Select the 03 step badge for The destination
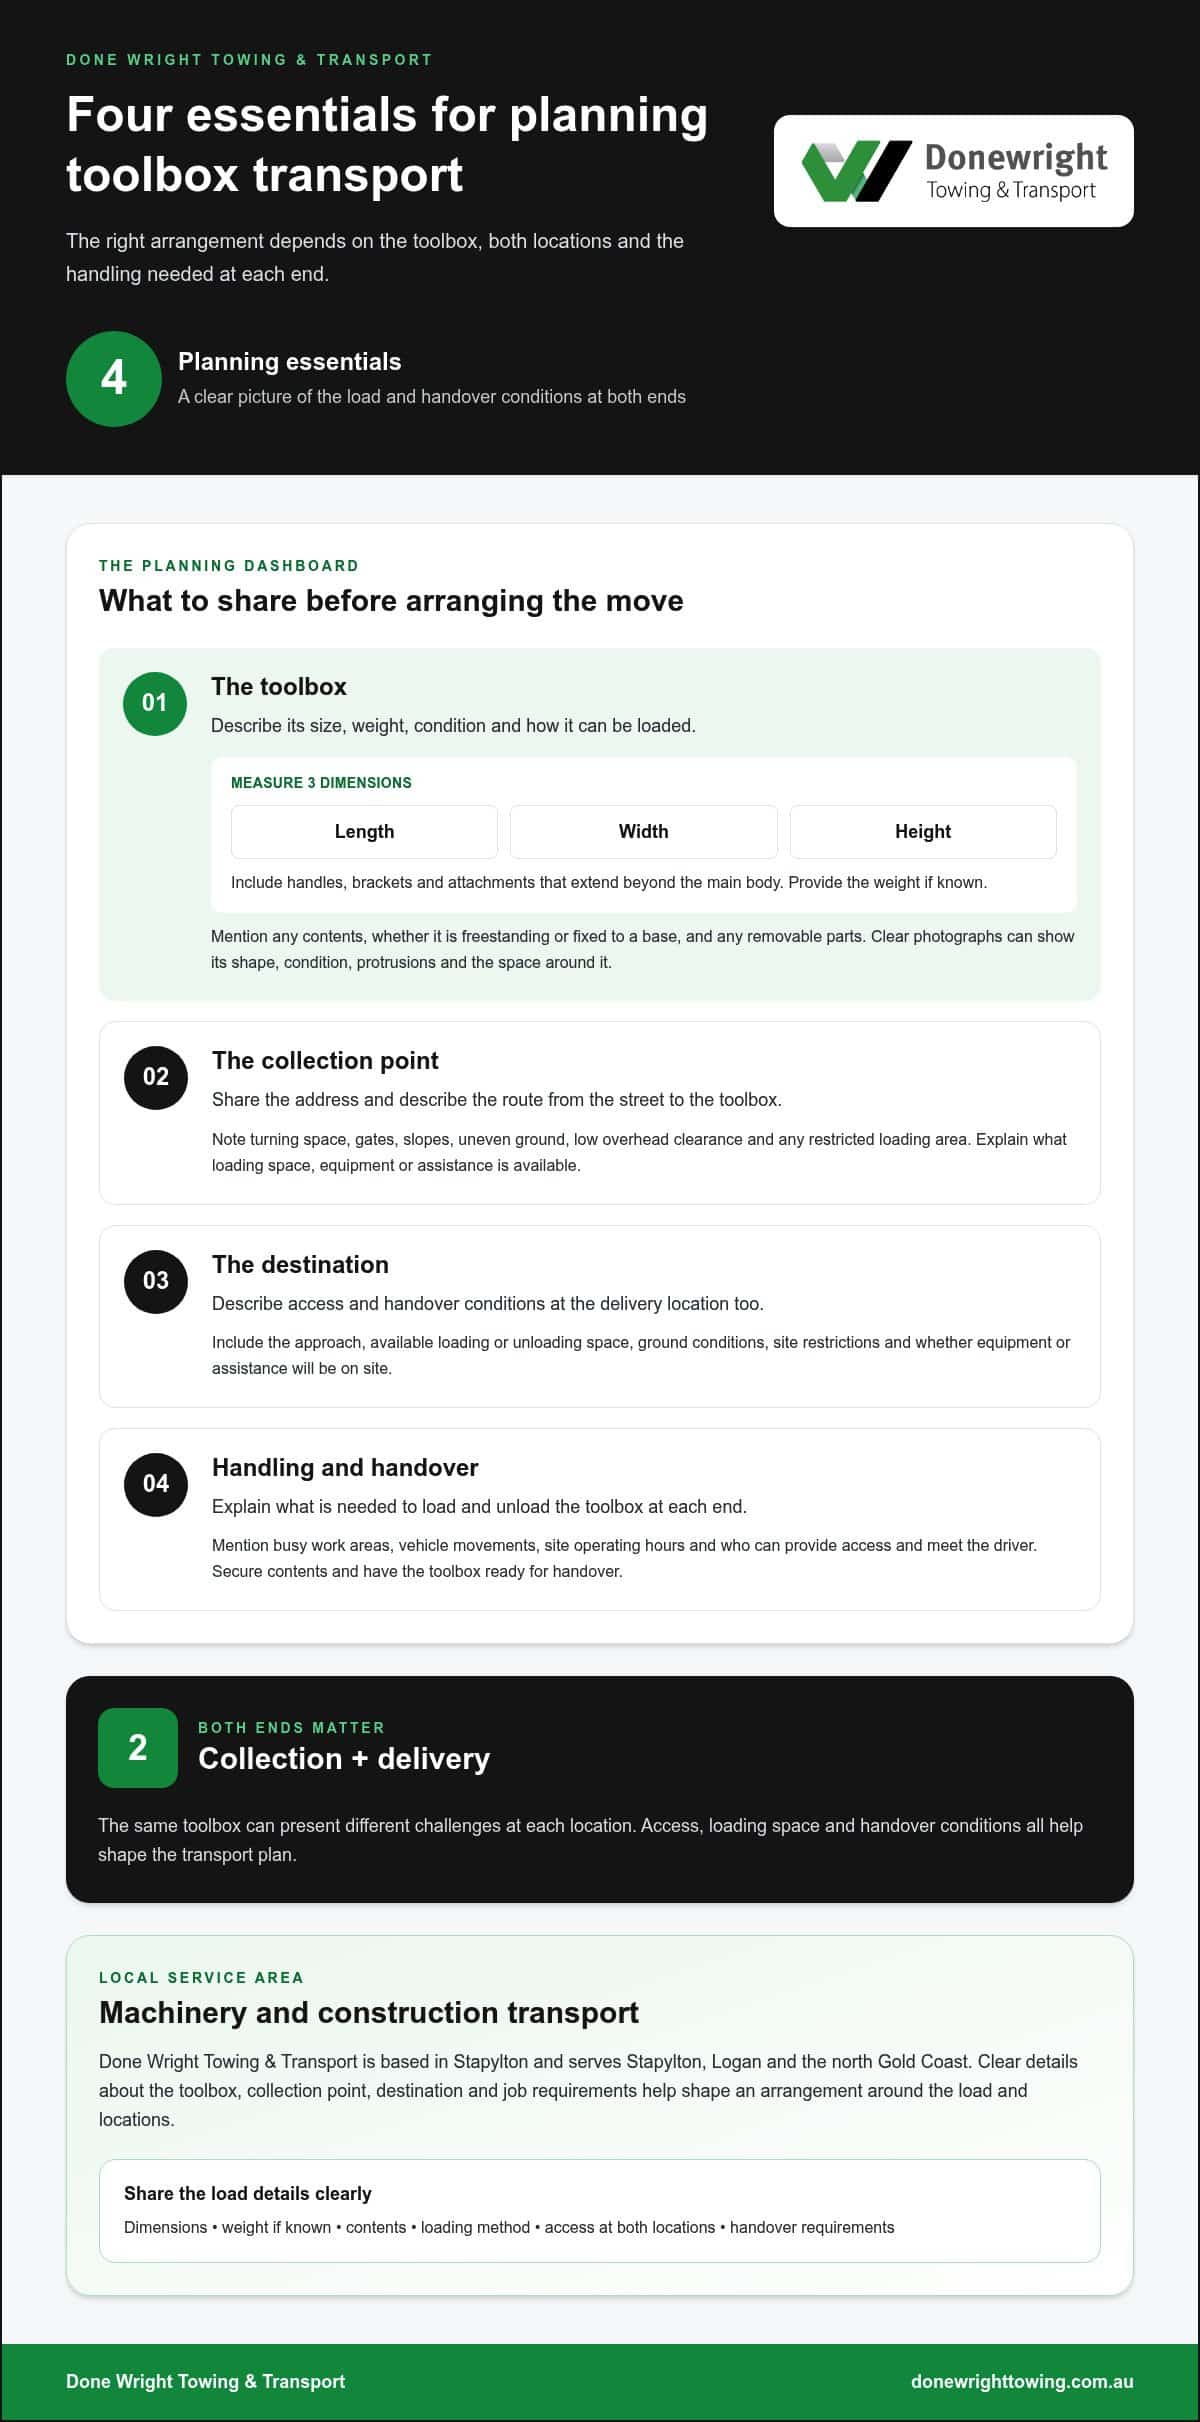The image size is (1200, 2422). [156, 1281]
